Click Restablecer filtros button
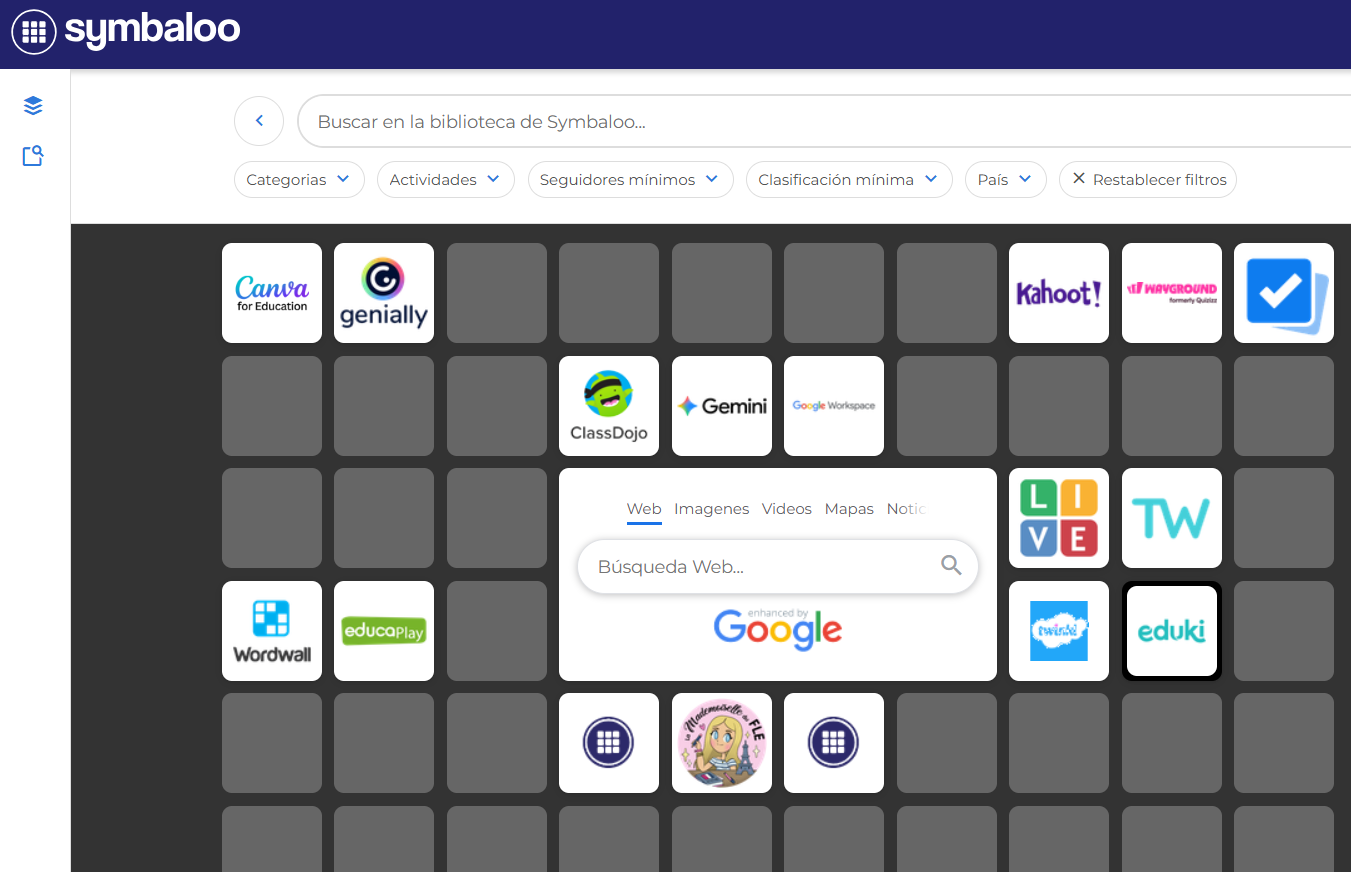Screen dimensions: 1351x872 point(1148,180)
